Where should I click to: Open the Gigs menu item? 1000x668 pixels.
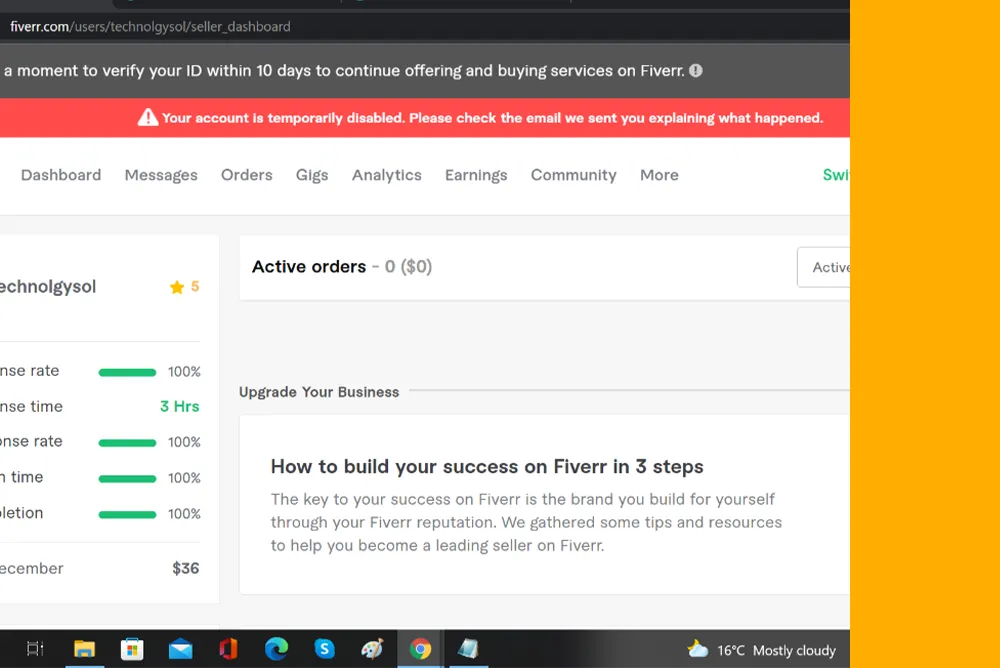point(312,175)
